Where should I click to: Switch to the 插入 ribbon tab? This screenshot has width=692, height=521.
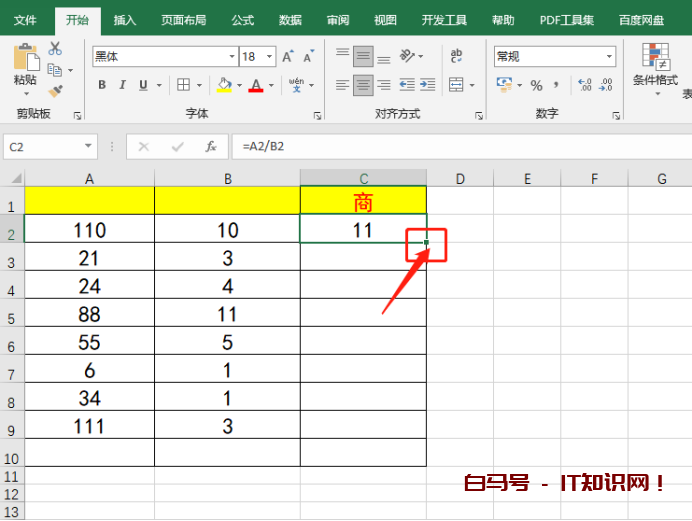125,20
